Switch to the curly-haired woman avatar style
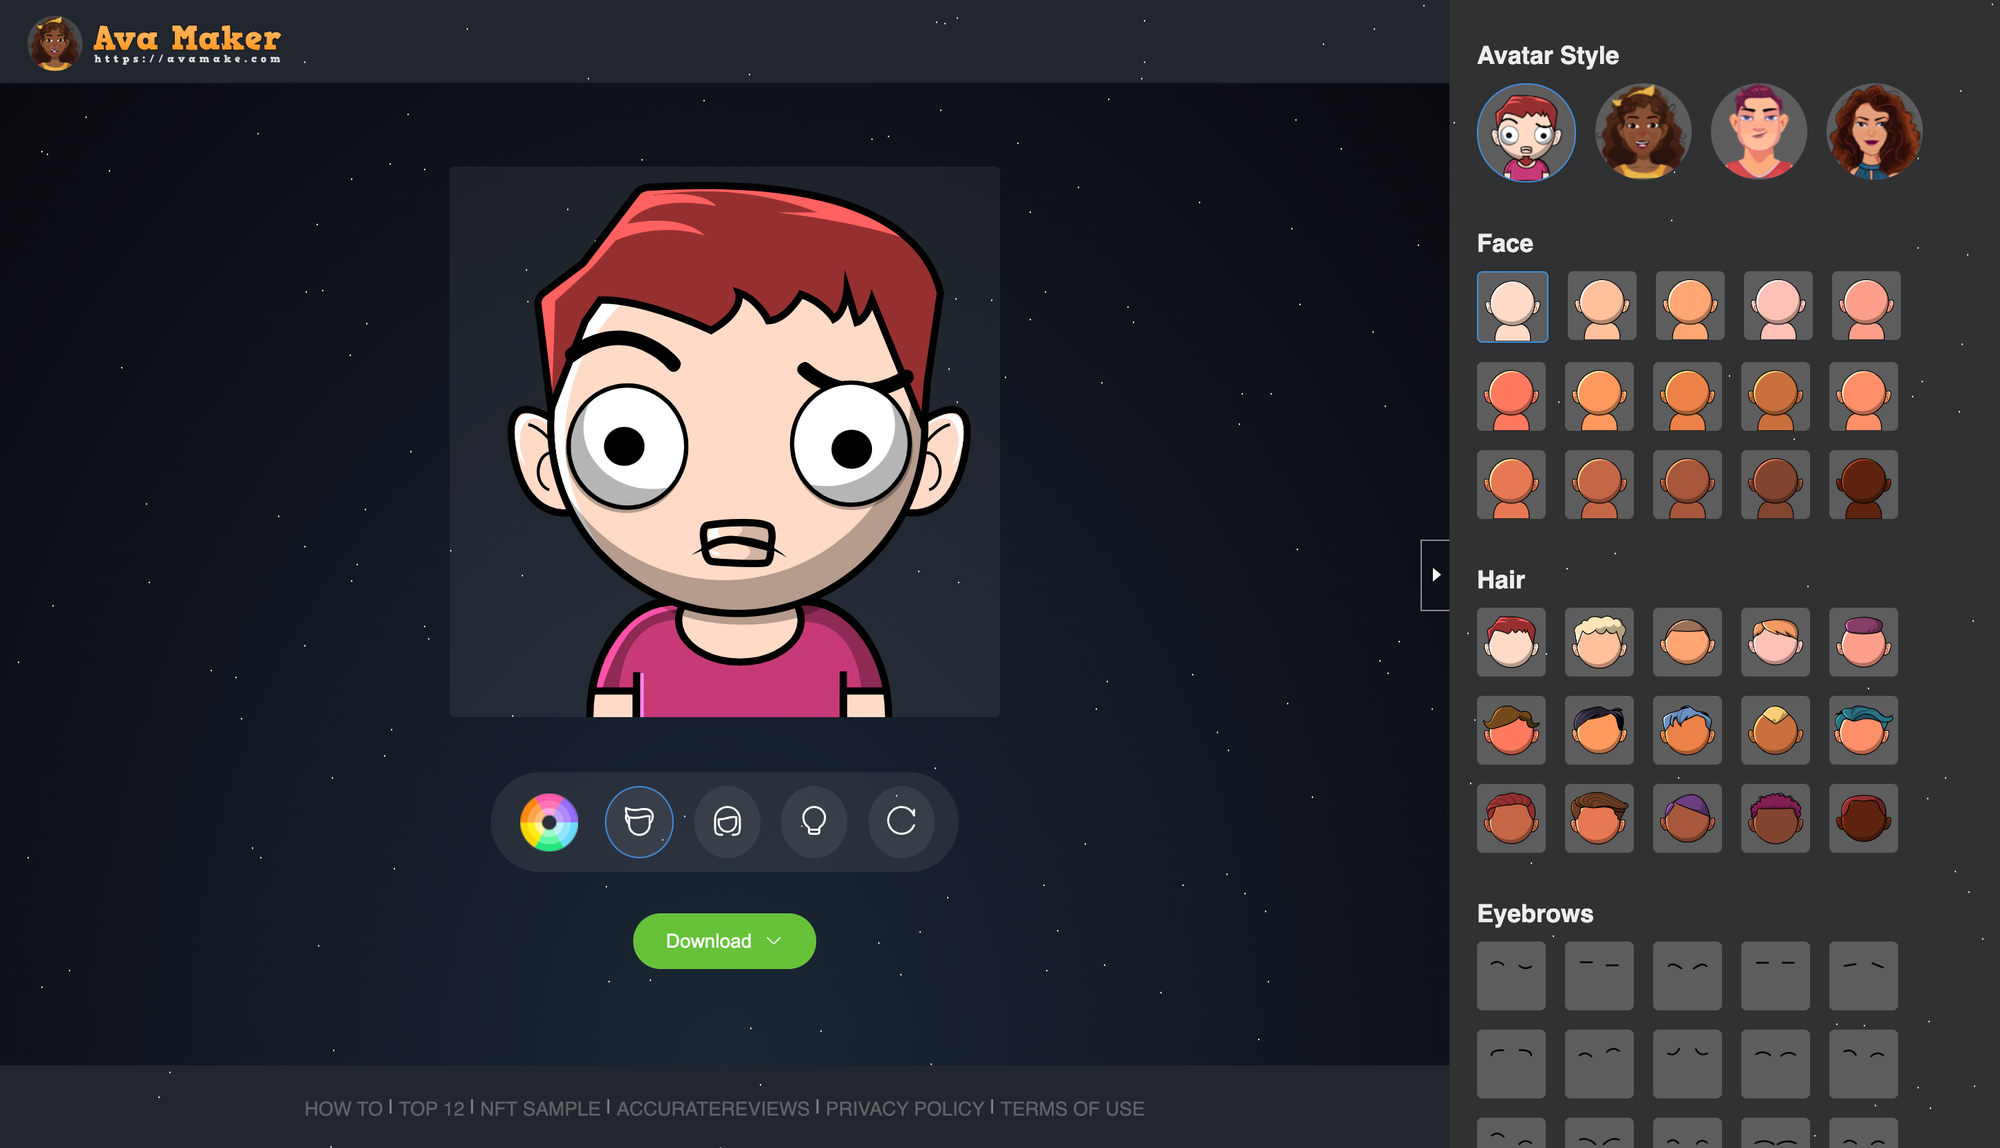Image resolution: width=2000 pixels, height=1148 pixels. coord(1875,132)
